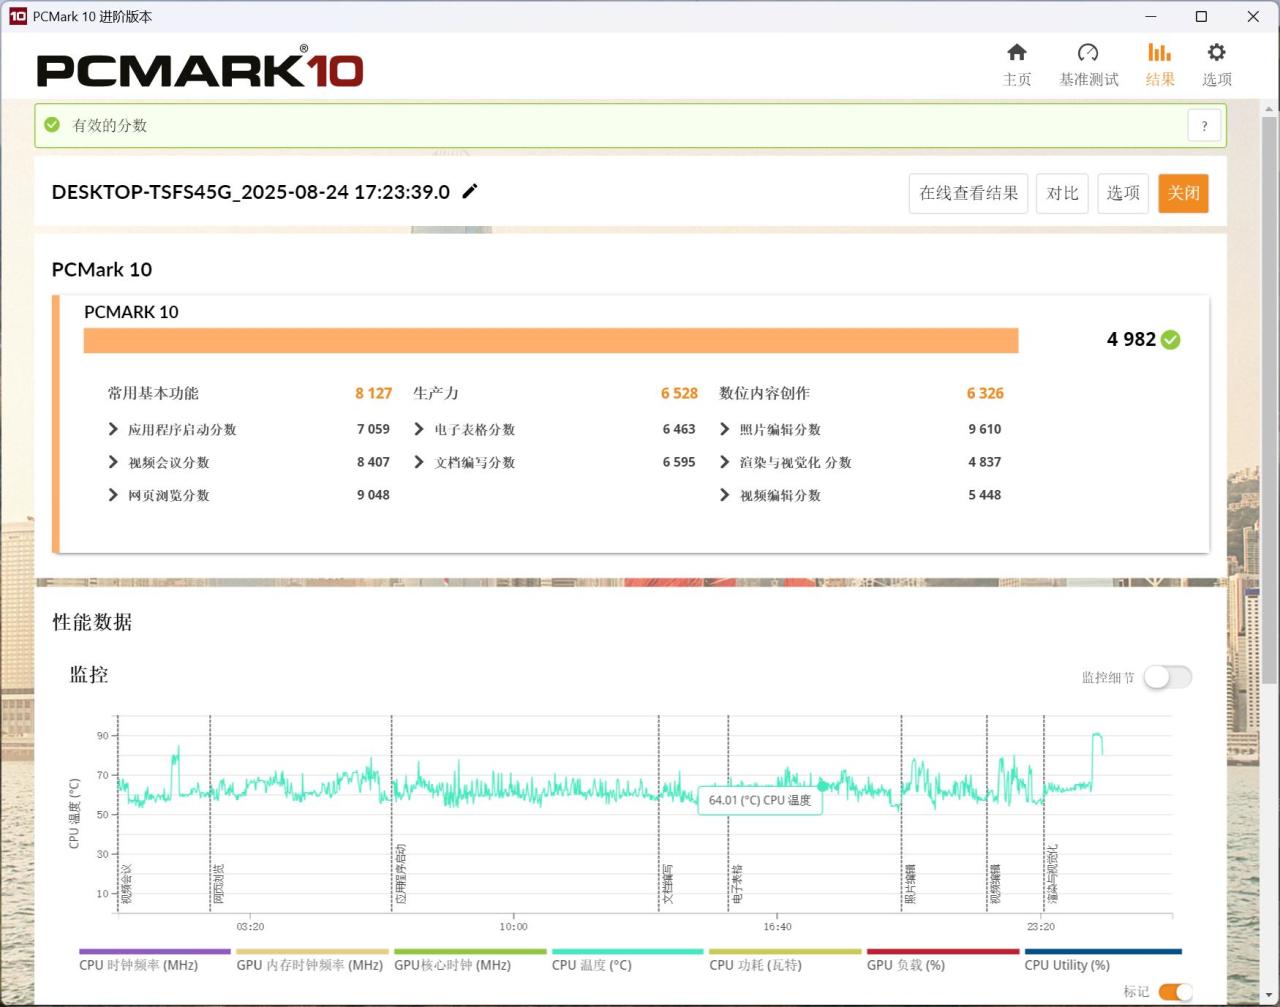Screen dimensions: 1280x1007
Task: Go to the 主页 home icon
Action: coord(1017,52)
